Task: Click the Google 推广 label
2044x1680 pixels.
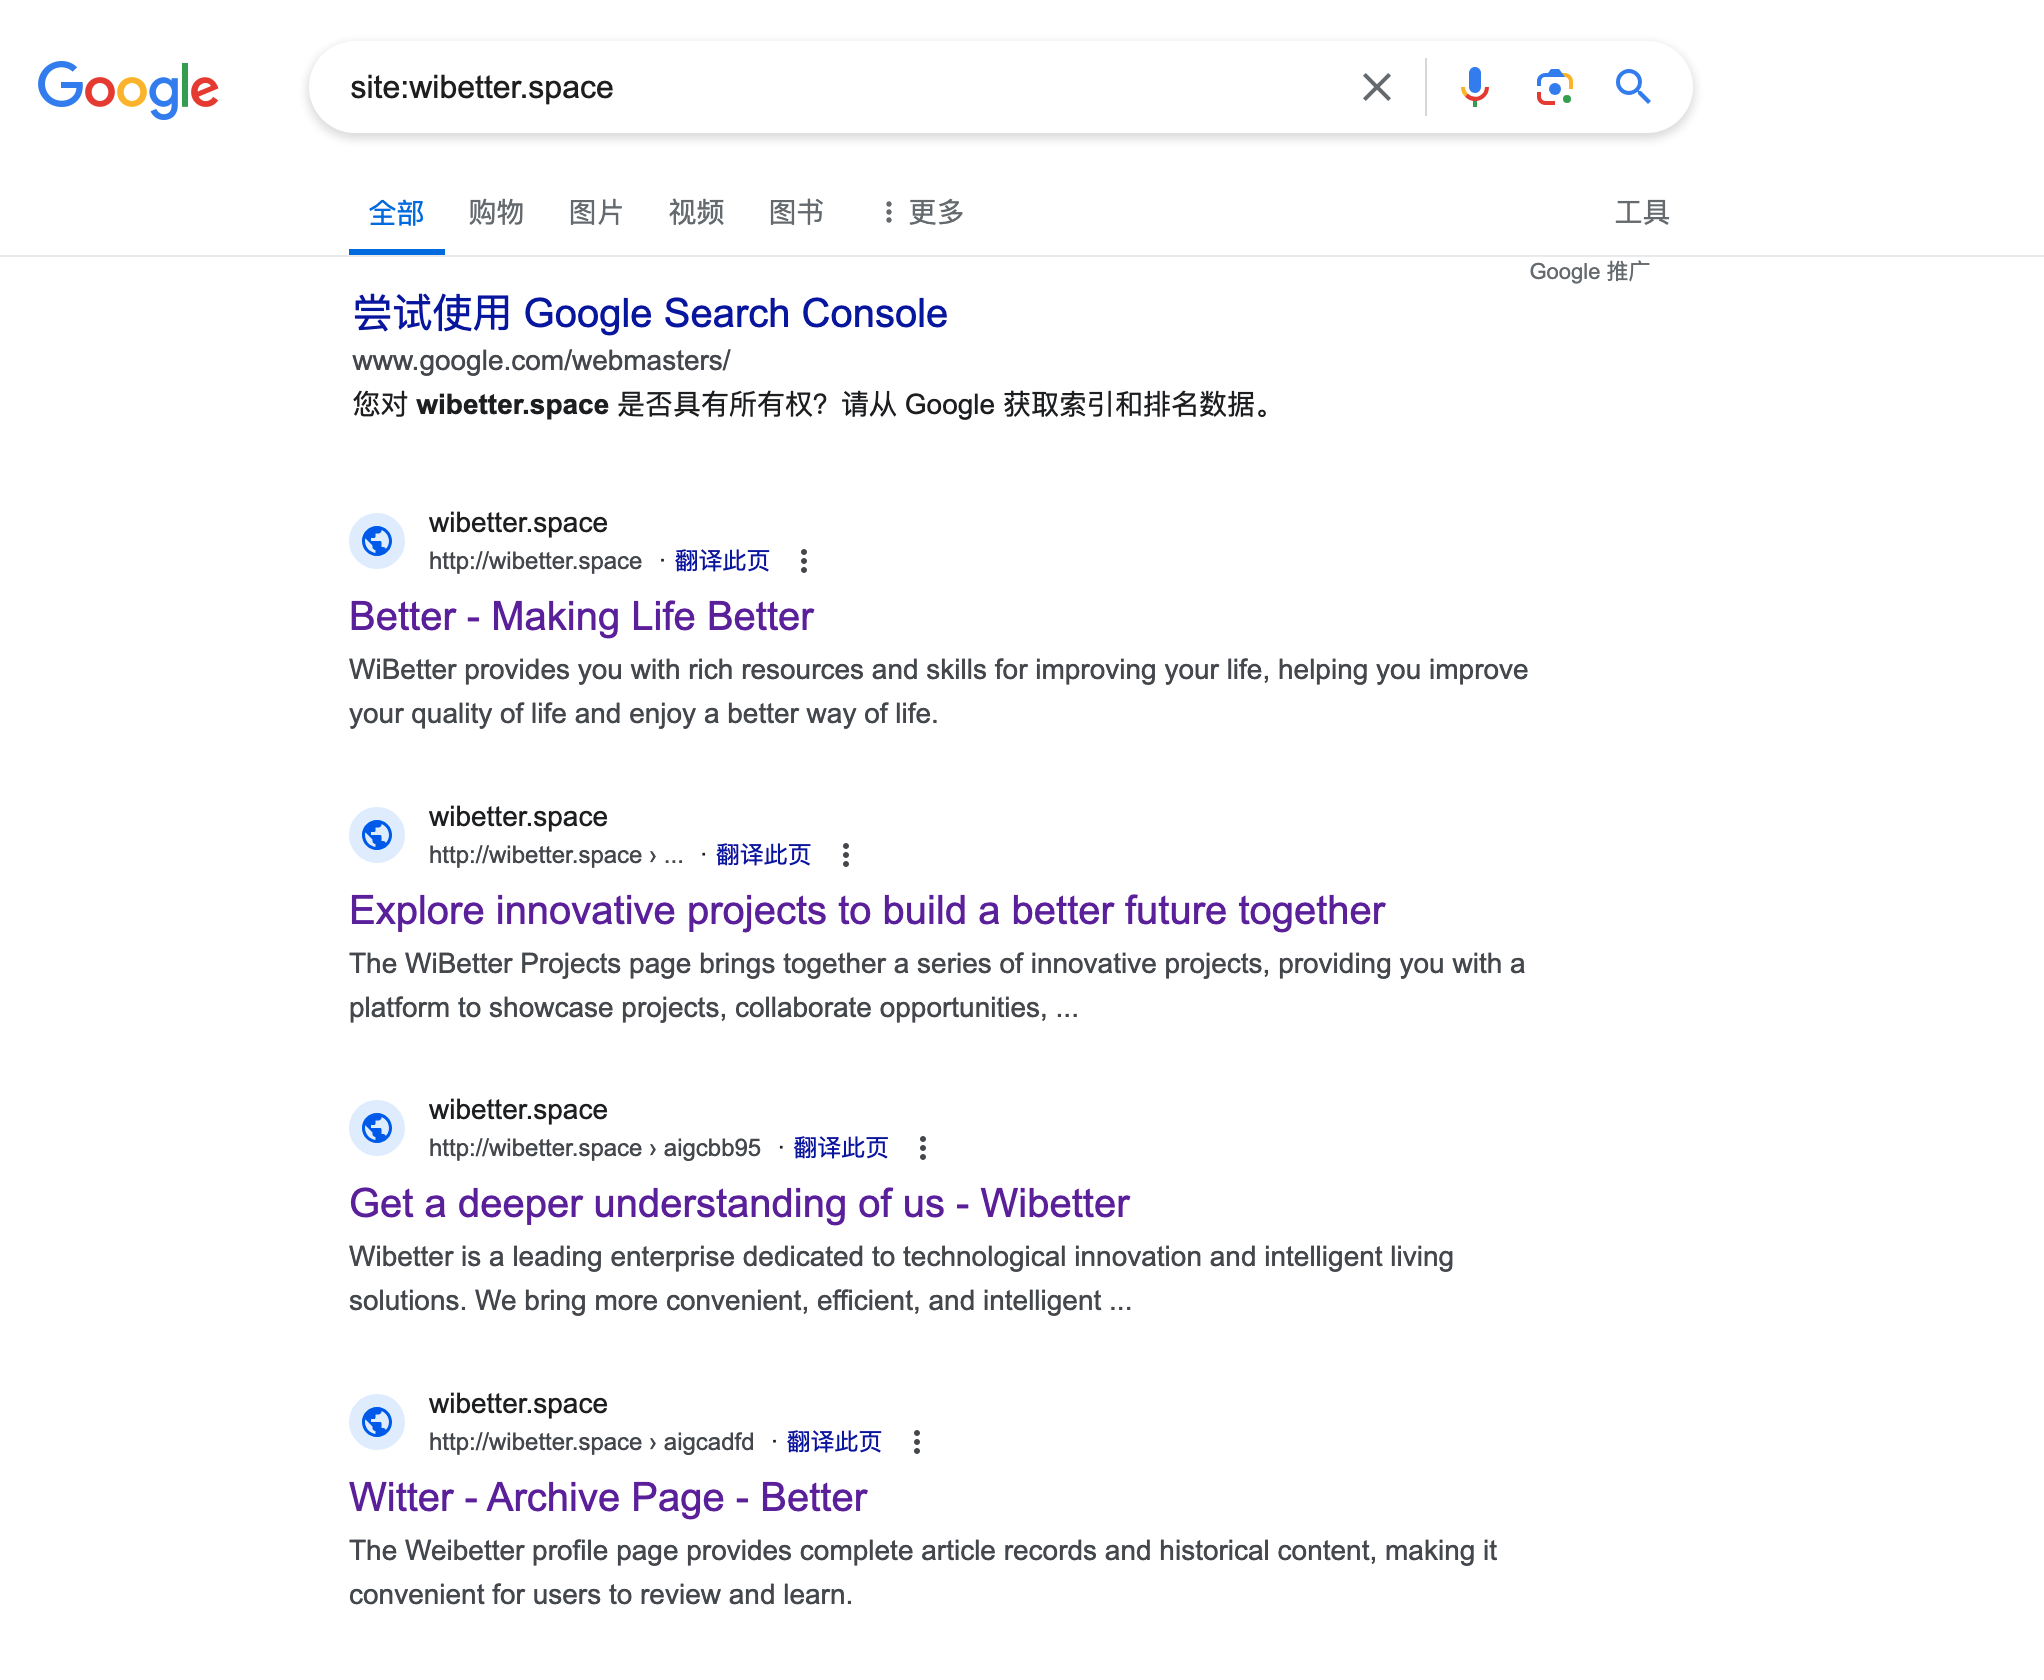Action: click(x=1589, y=271)
